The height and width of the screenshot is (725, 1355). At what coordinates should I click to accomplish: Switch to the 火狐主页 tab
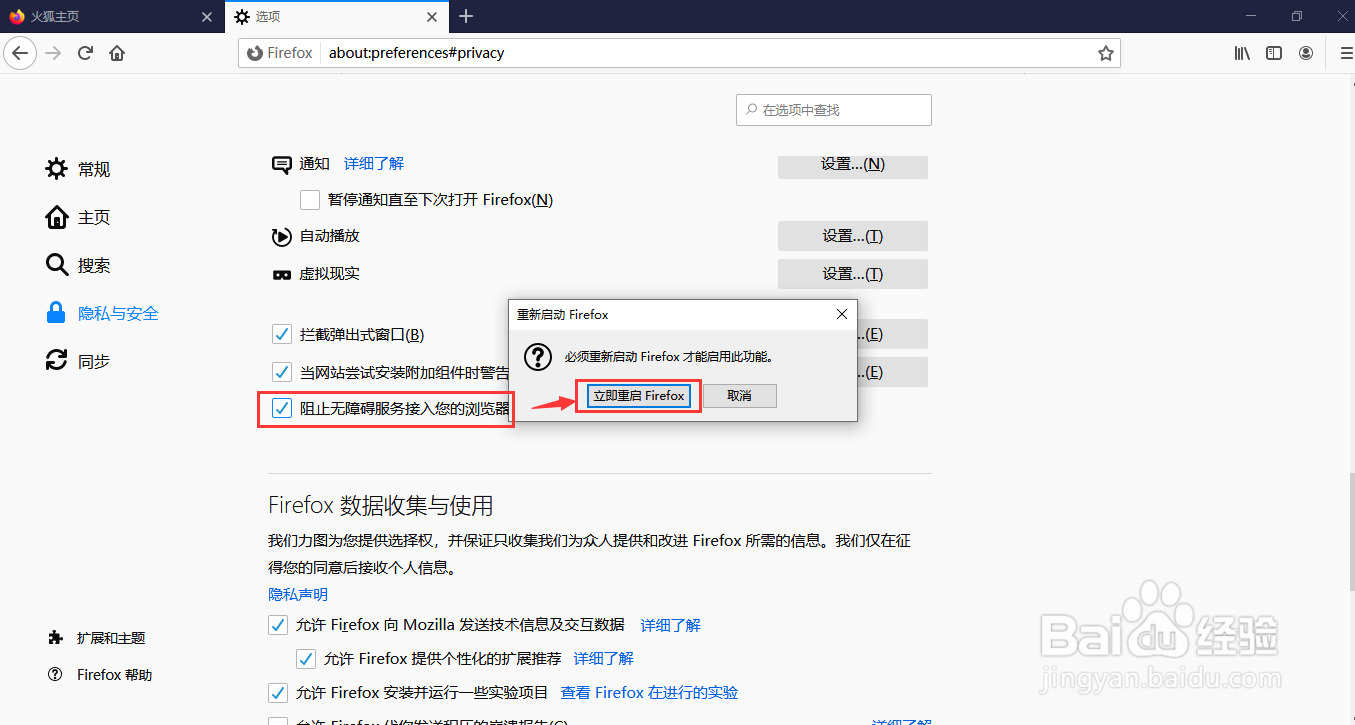click(112, 17)
